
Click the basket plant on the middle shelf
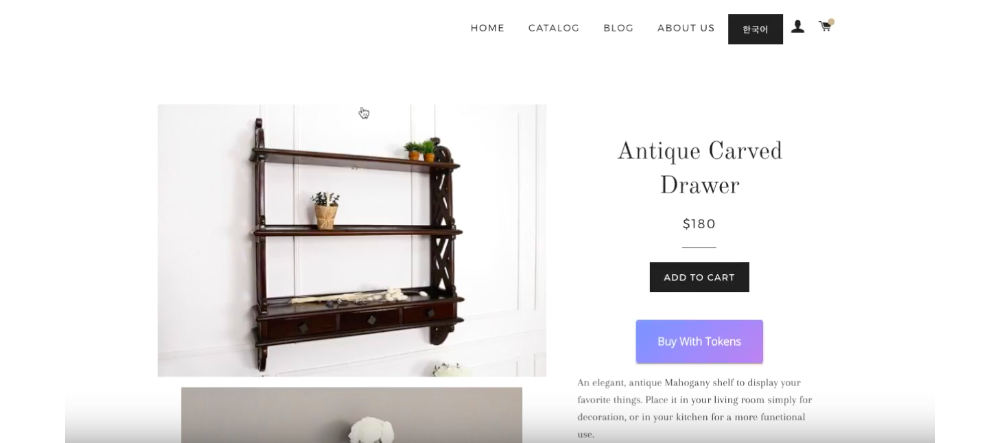[x=325, y=210]
